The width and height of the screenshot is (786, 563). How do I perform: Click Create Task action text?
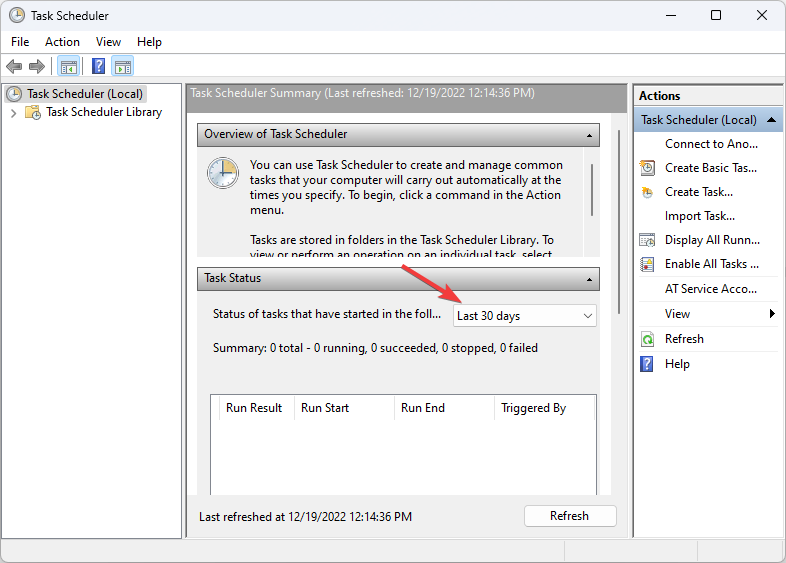pos(699,192)
